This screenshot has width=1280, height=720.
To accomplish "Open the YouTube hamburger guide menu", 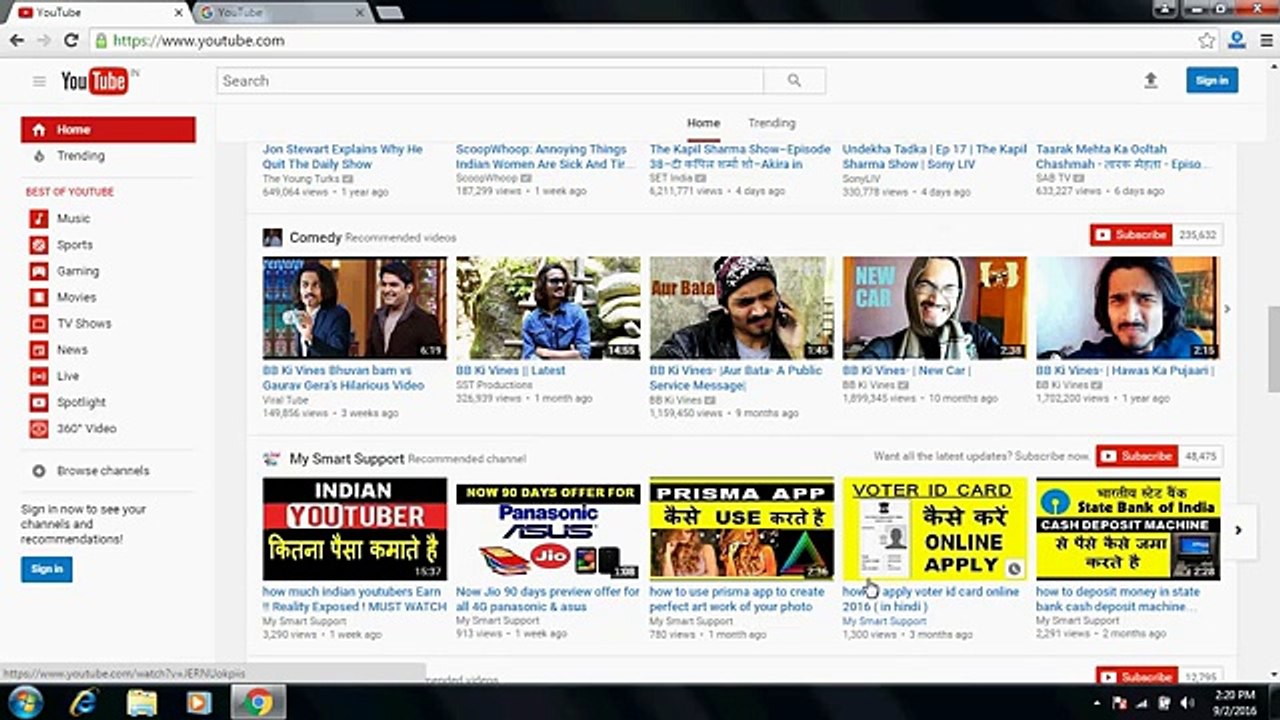I will coord(39,81).
